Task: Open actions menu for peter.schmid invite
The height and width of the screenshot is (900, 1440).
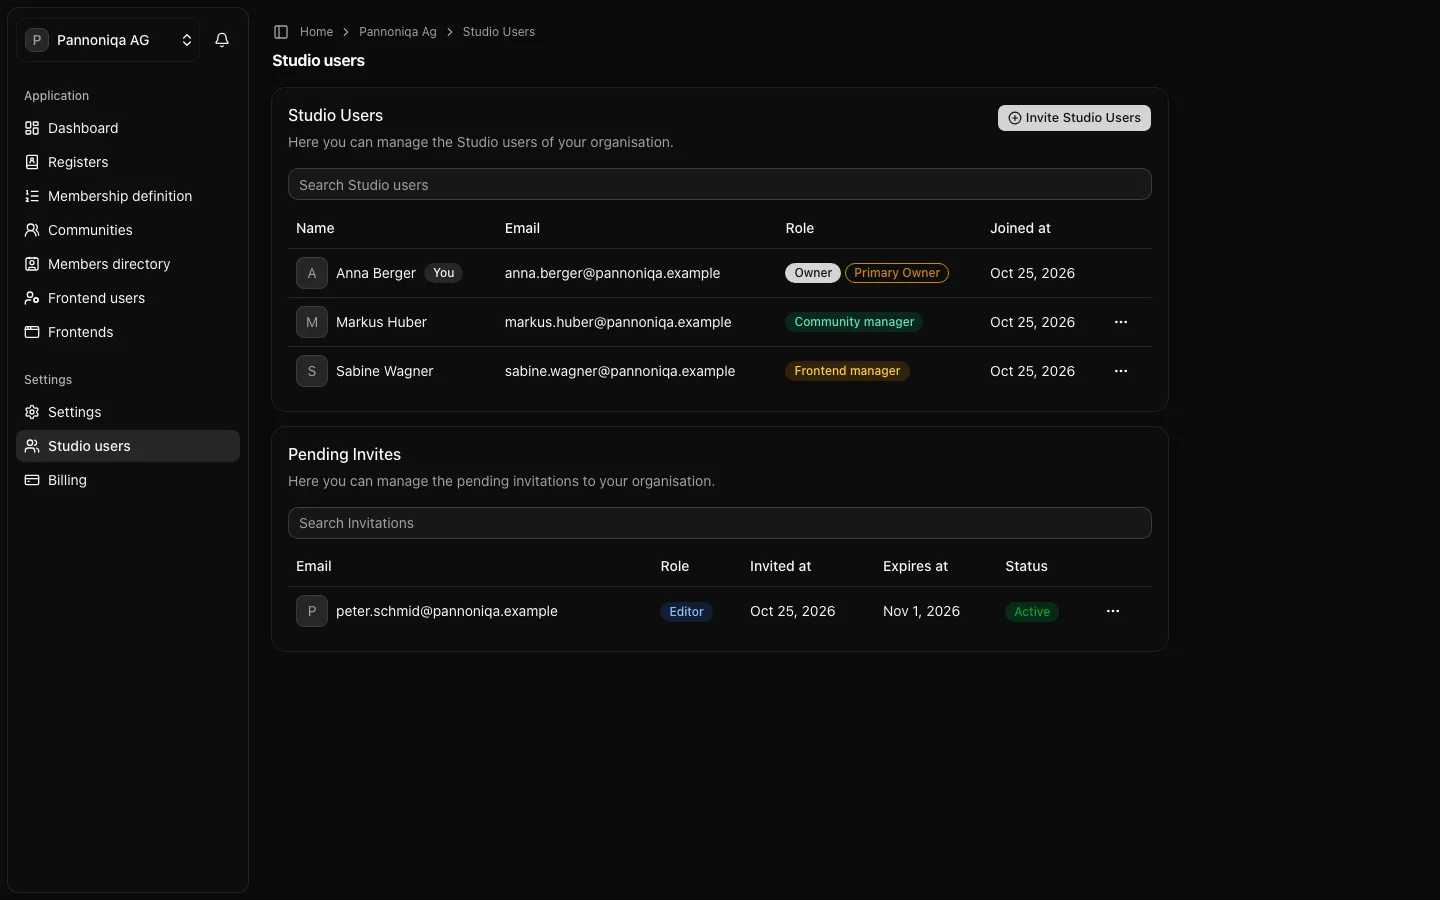Action: tap(1113, 611)
